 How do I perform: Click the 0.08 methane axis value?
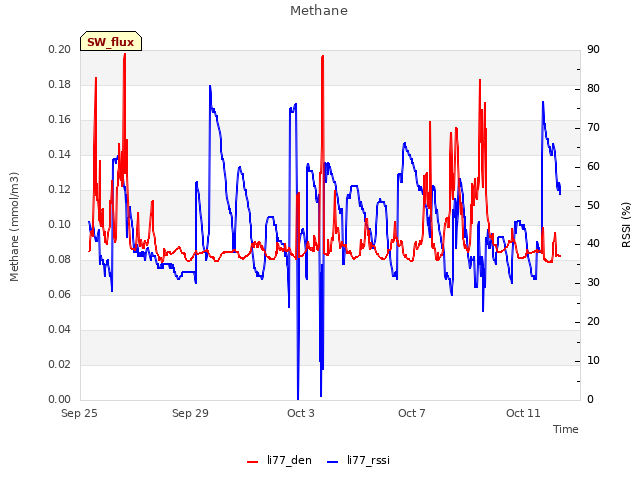click(60, 260)
